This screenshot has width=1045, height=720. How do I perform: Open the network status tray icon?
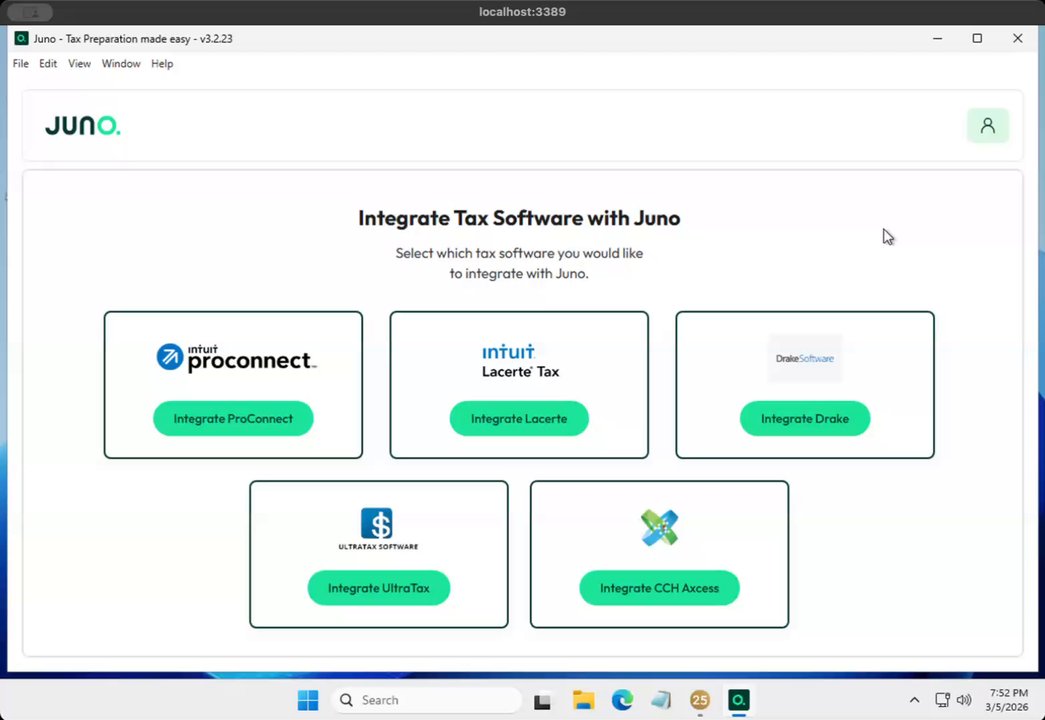point(942,700)
